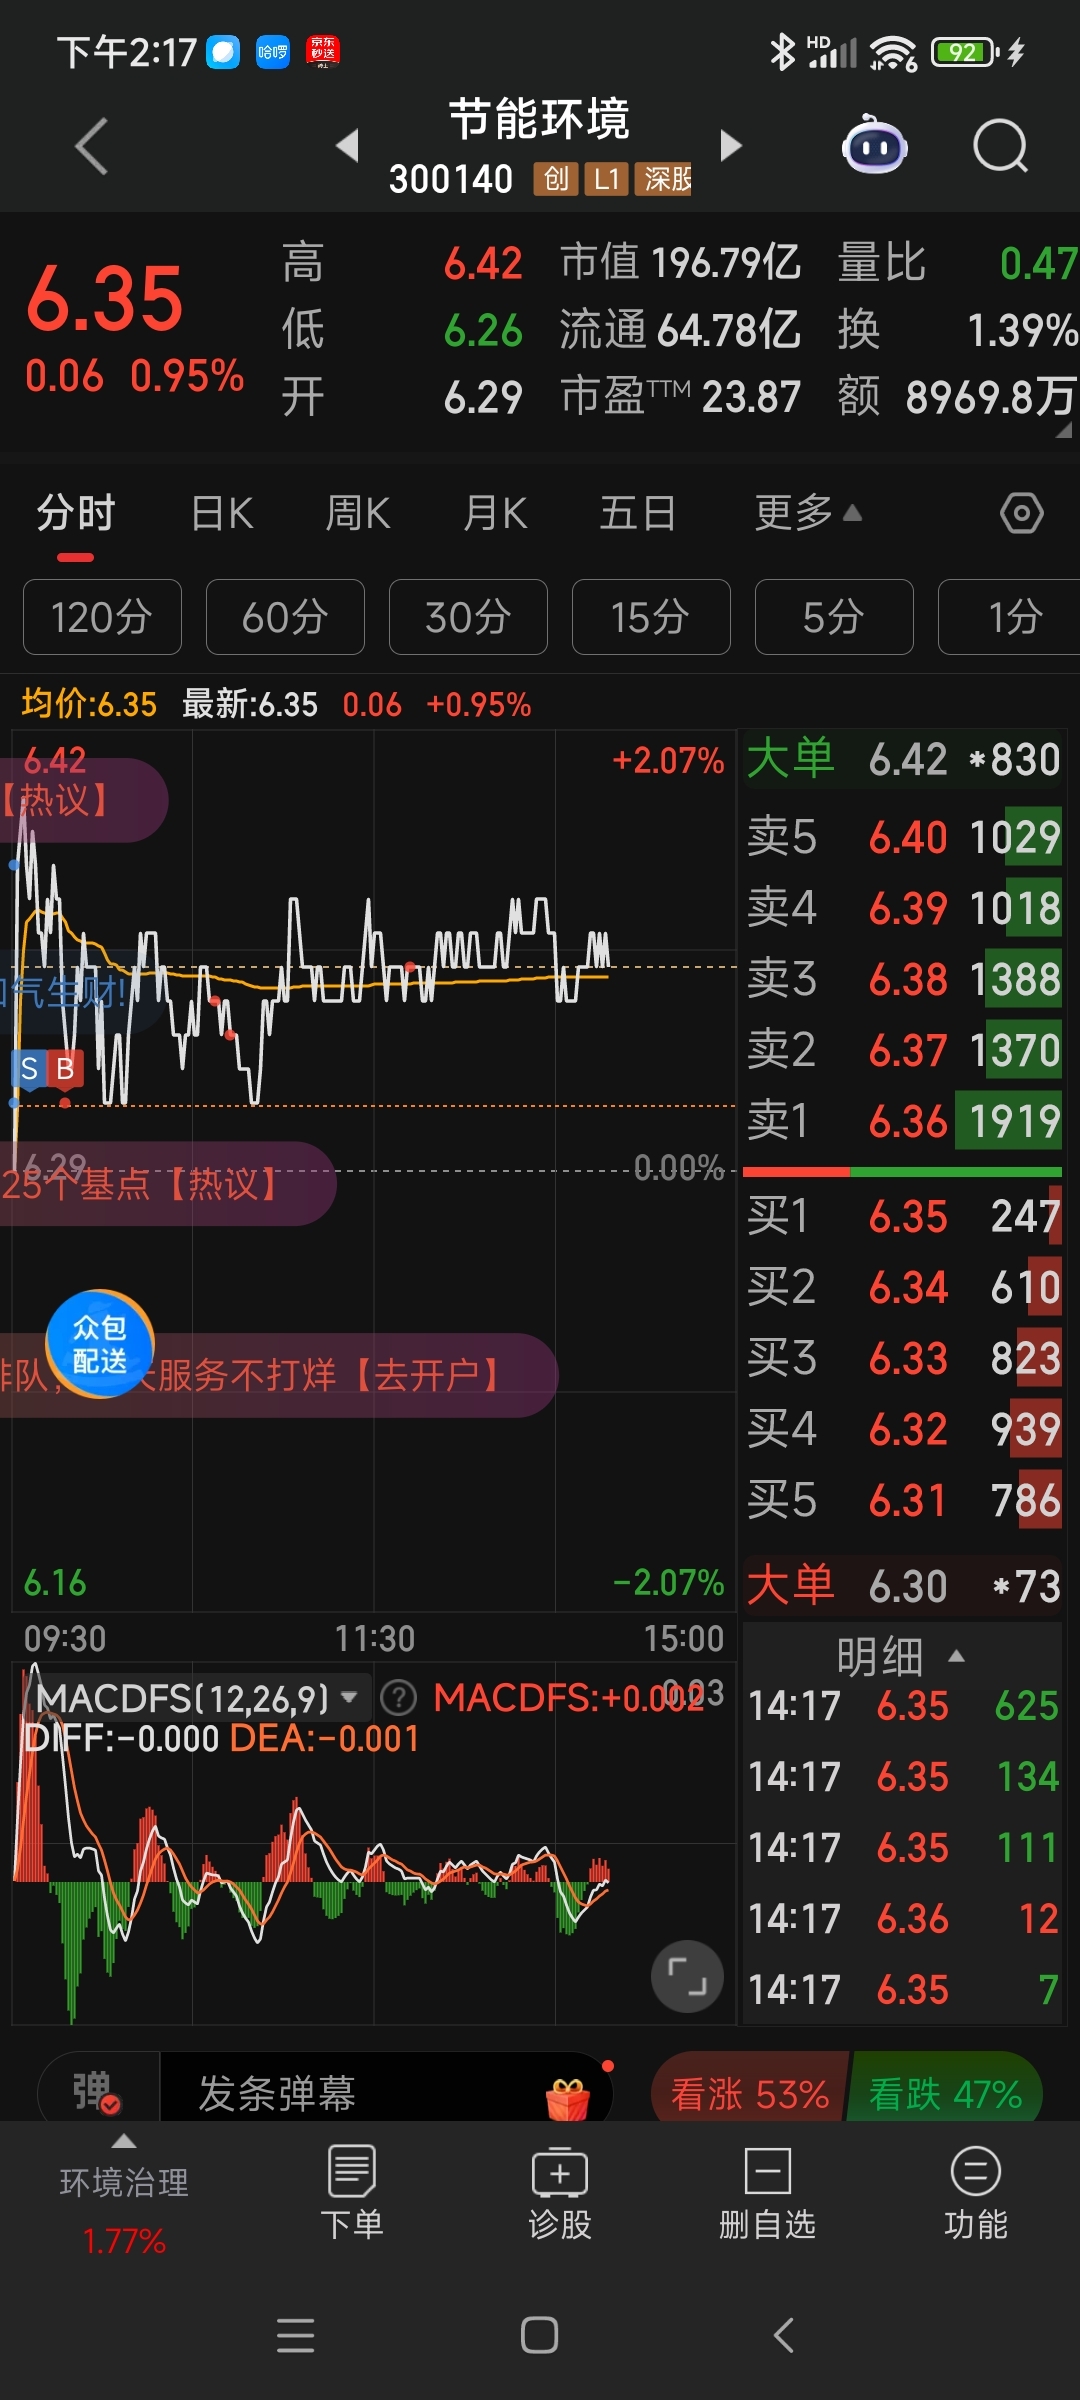
Task: Go back using the top-left arrow
Action: click(x=91, y=146)
